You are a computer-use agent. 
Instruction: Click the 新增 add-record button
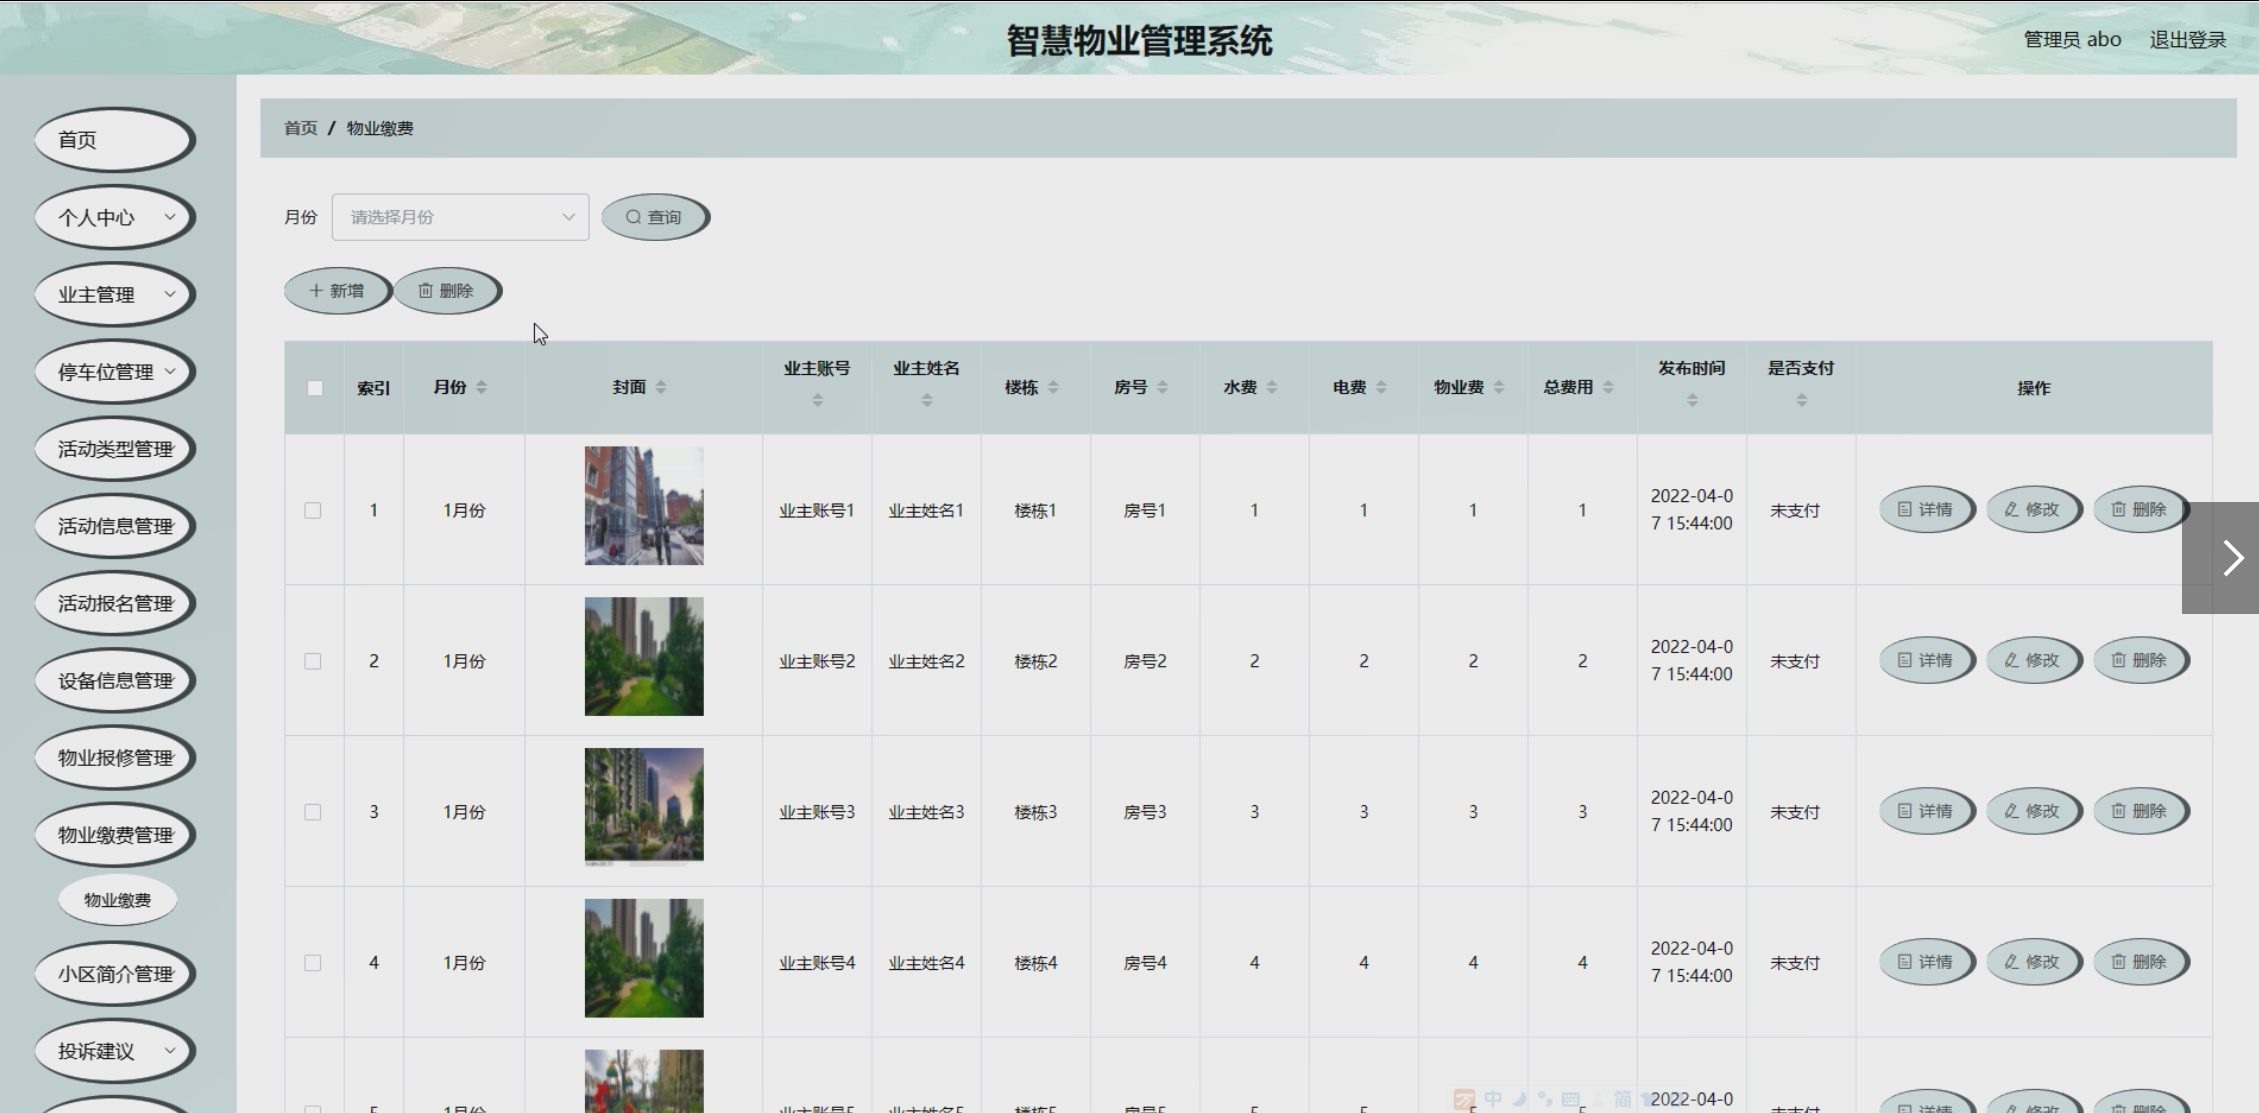pyautogui.click(x=337, y=291)
